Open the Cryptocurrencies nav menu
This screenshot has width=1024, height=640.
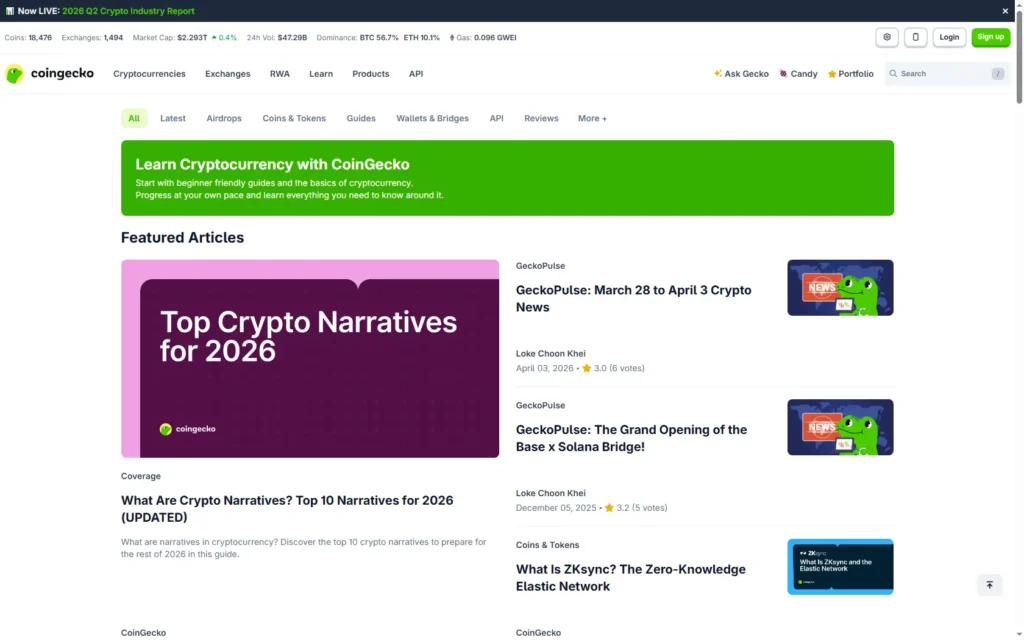pos(149,74)
